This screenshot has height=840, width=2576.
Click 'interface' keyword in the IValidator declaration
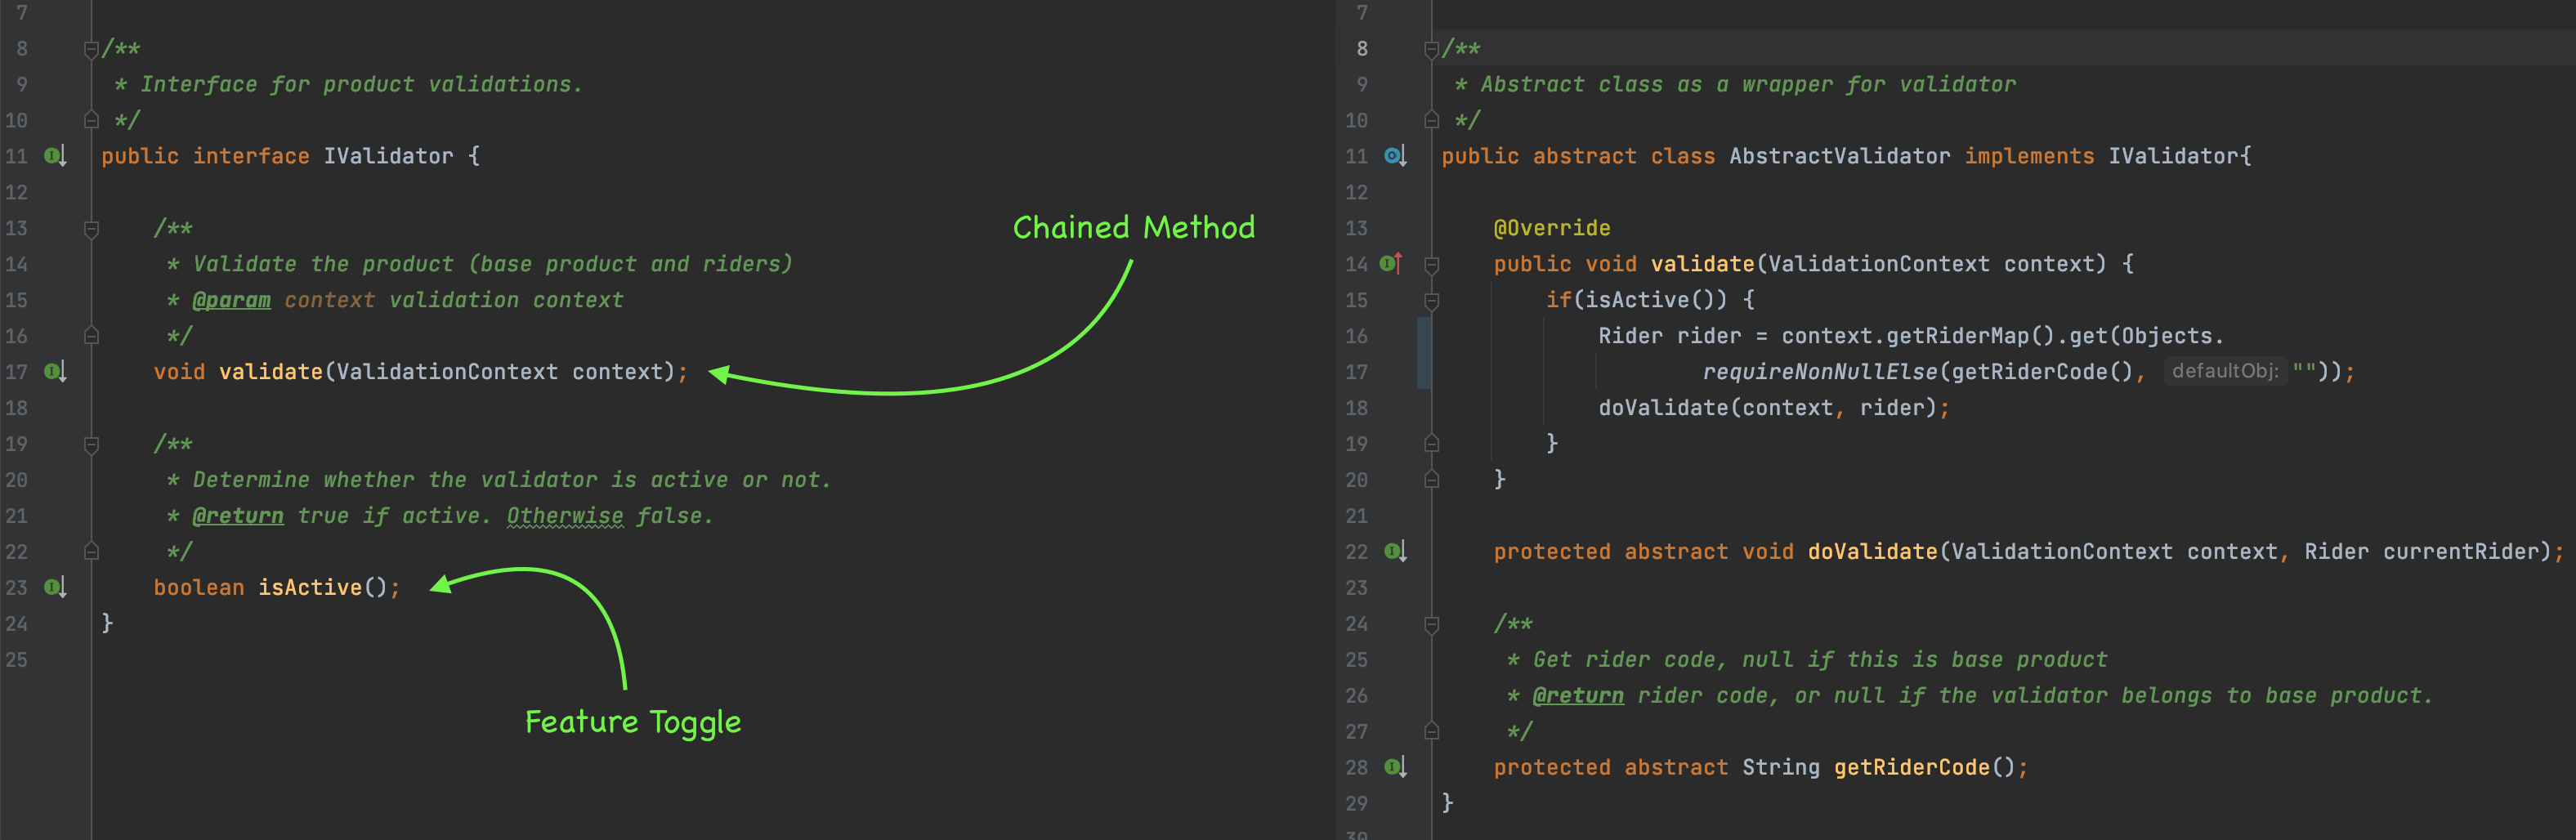pyautogui.click(x=251, y=156)
